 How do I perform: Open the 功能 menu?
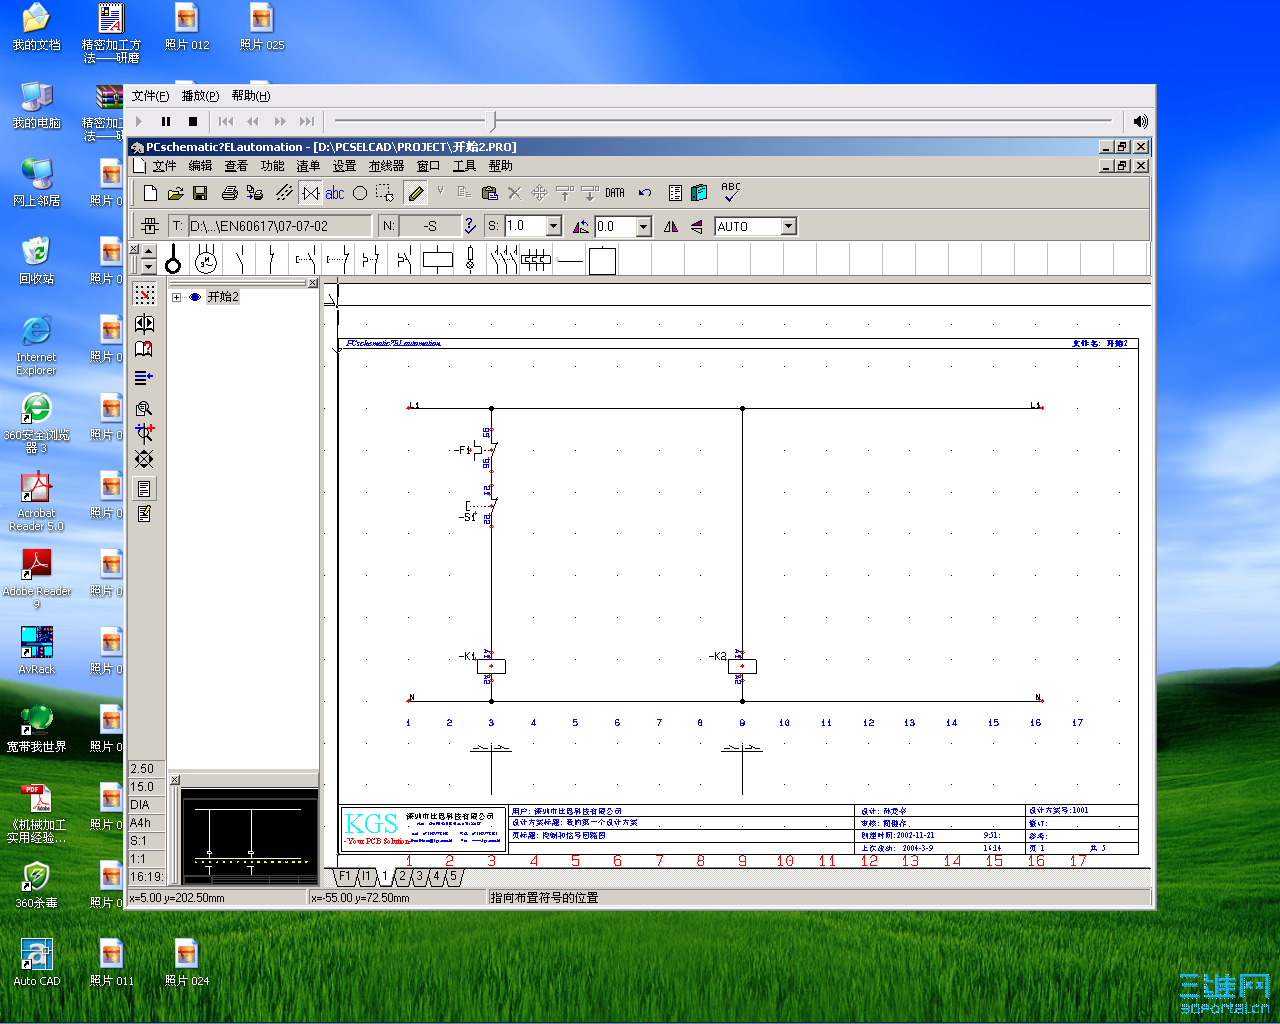[272, 166]
